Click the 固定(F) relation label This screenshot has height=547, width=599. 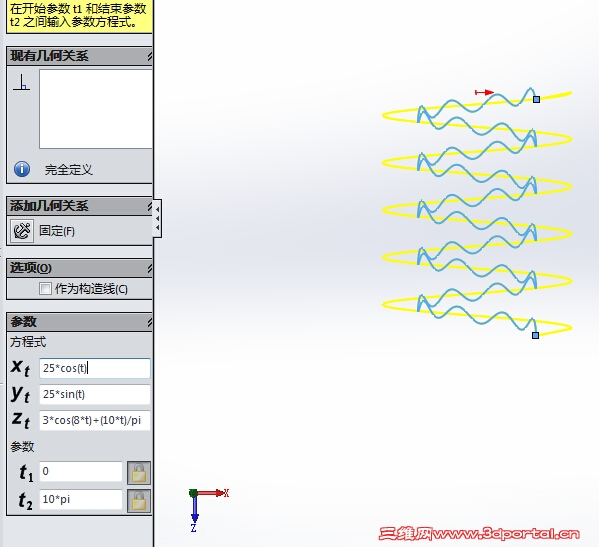click(57, 231)
